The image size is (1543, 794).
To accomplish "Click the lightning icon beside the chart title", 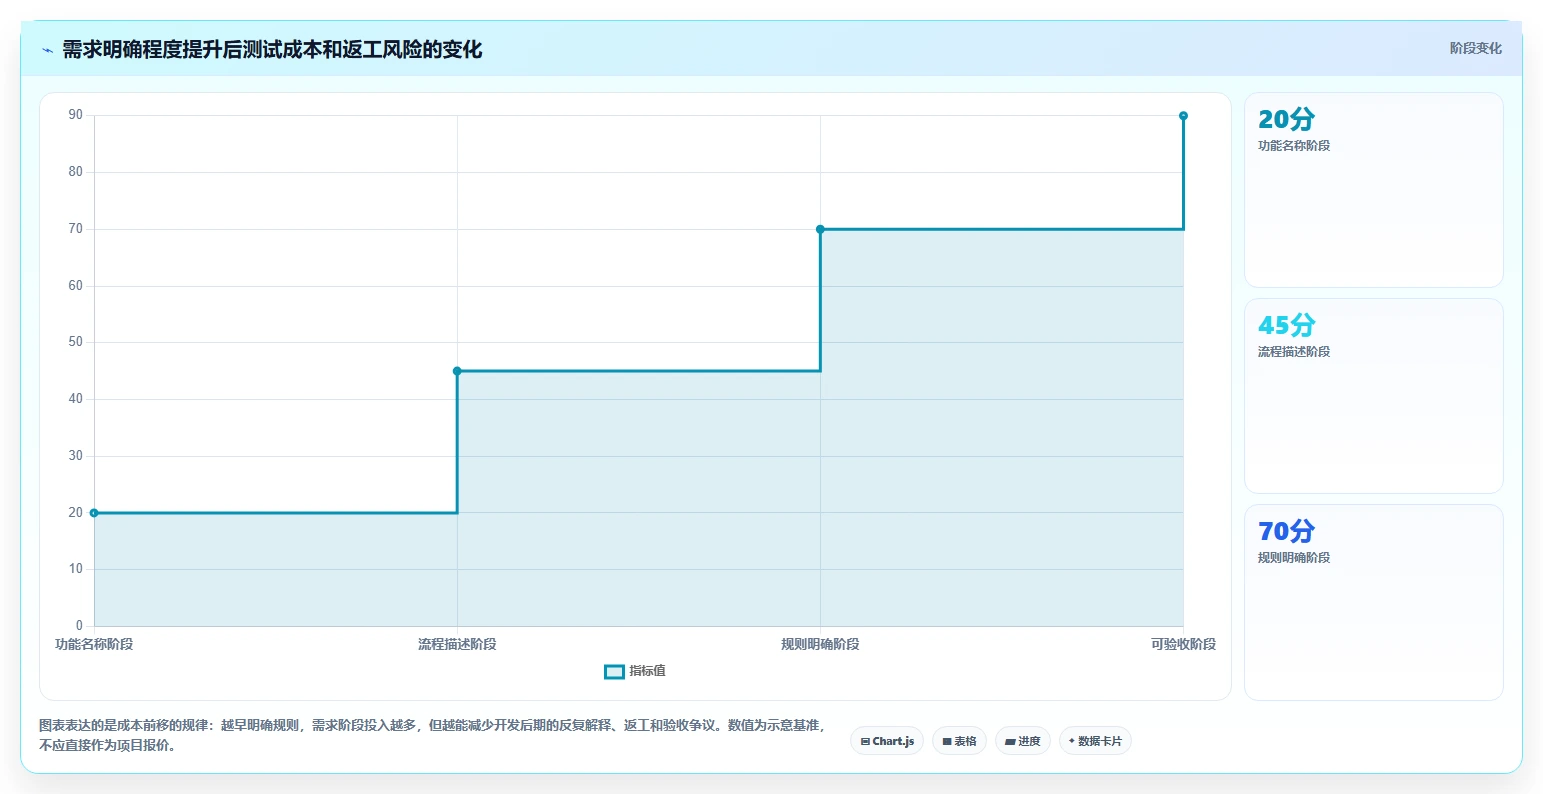I will (x=47, y=50).
